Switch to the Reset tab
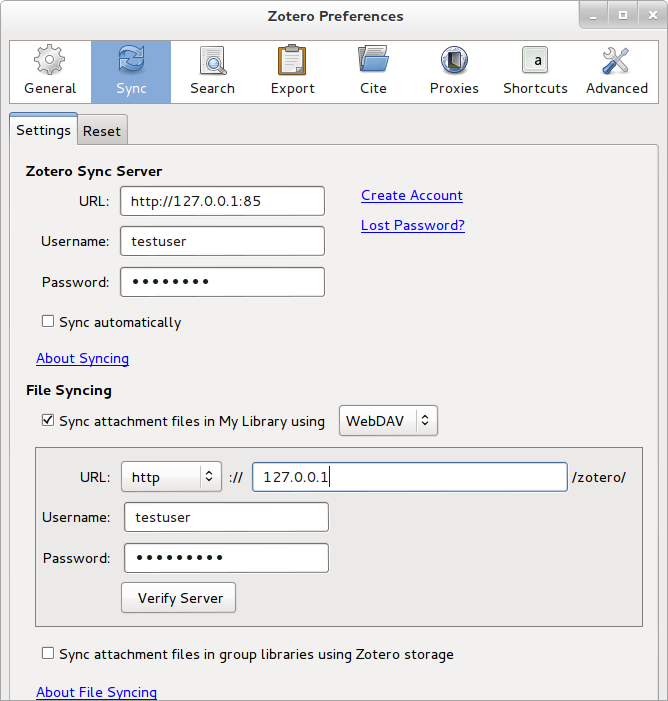The height and width of the screenshot is (701, 668). (102, 131)
